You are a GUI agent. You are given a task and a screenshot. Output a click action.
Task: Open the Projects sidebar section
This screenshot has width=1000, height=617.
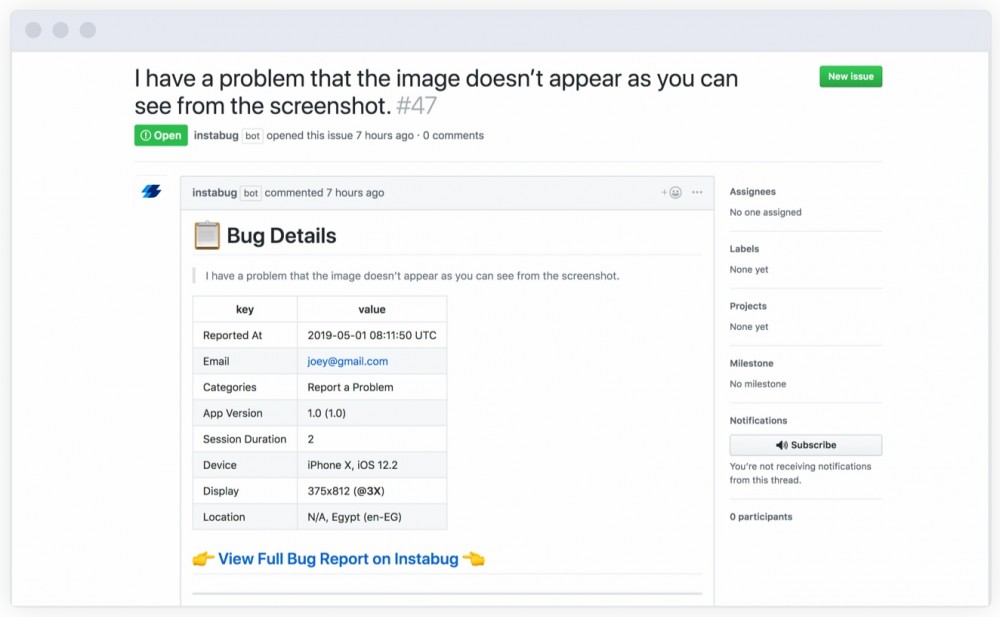pos(748,306)
